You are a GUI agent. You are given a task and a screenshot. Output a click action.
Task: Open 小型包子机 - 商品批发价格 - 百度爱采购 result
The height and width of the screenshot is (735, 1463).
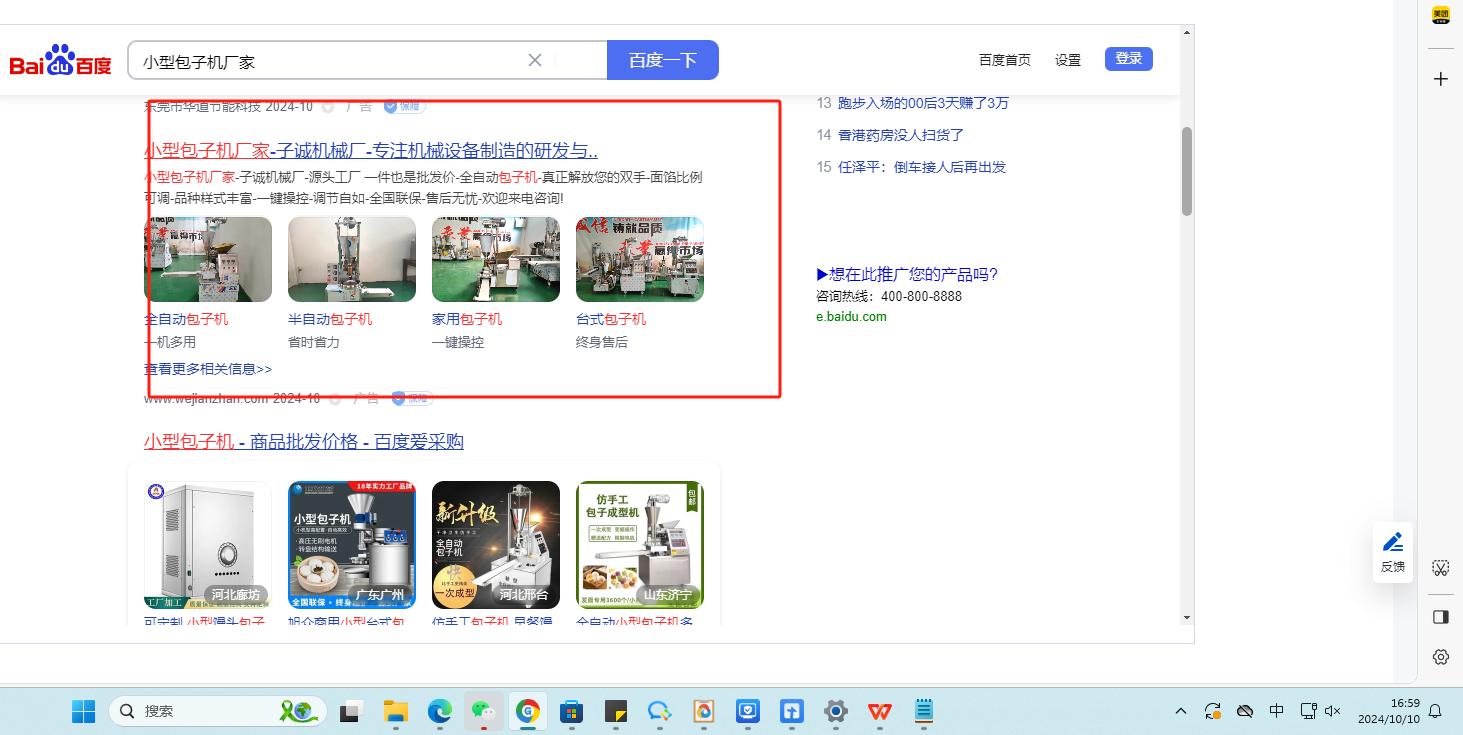(x=304, y=442)
